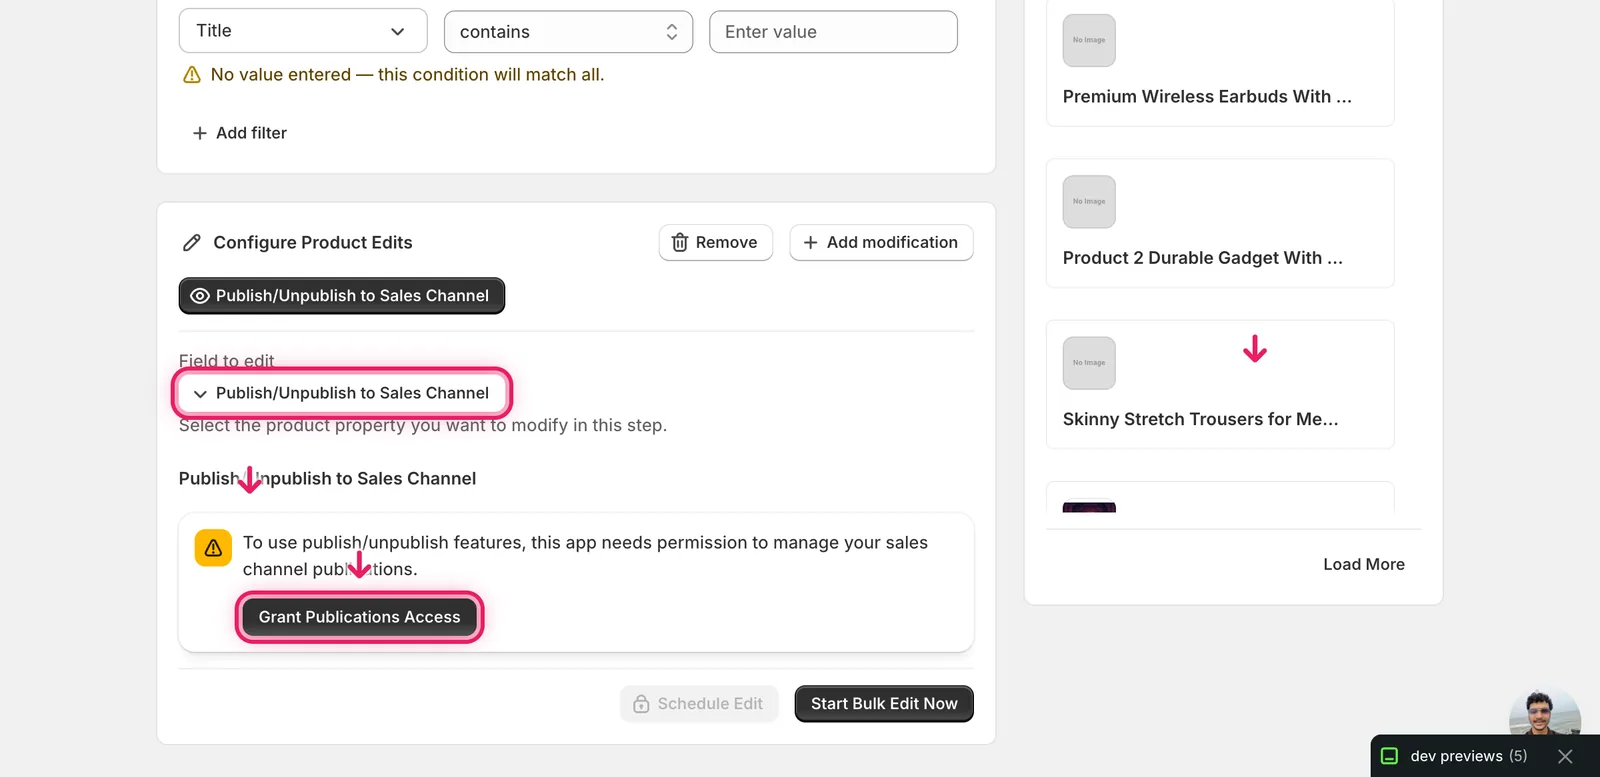Click the lock icon on Schedule Edit

pyautogui.click(x=642, y=704)
